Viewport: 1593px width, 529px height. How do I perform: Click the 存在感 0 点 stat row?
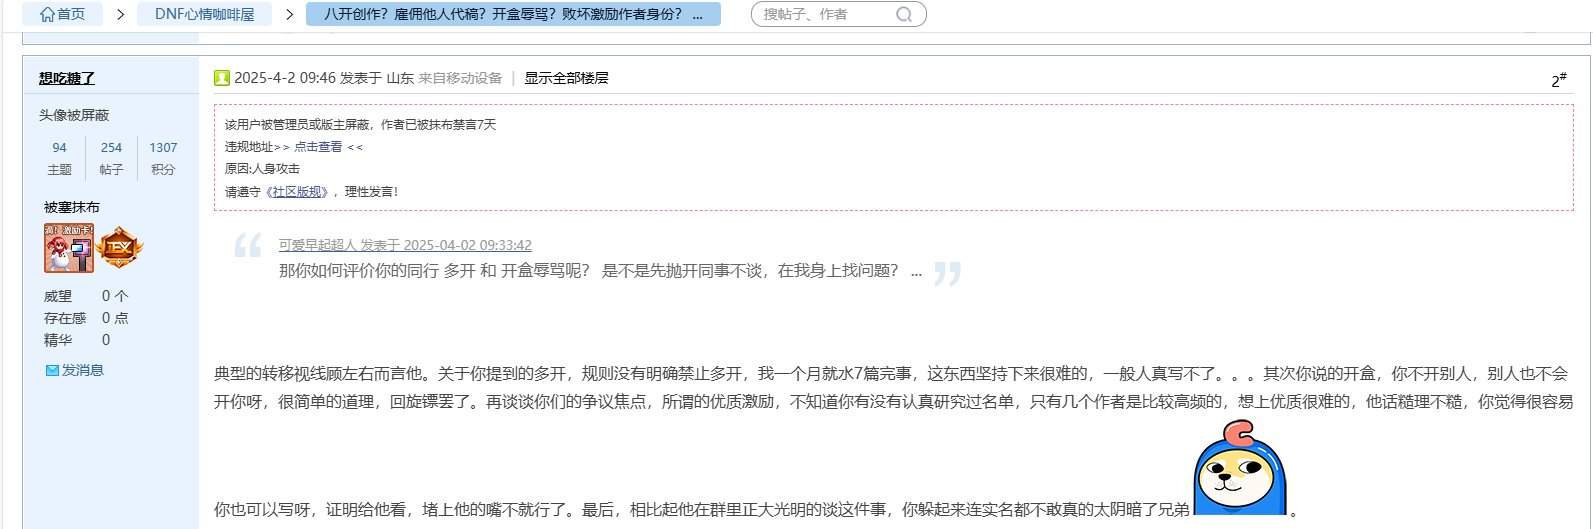[x=86, y=318]
